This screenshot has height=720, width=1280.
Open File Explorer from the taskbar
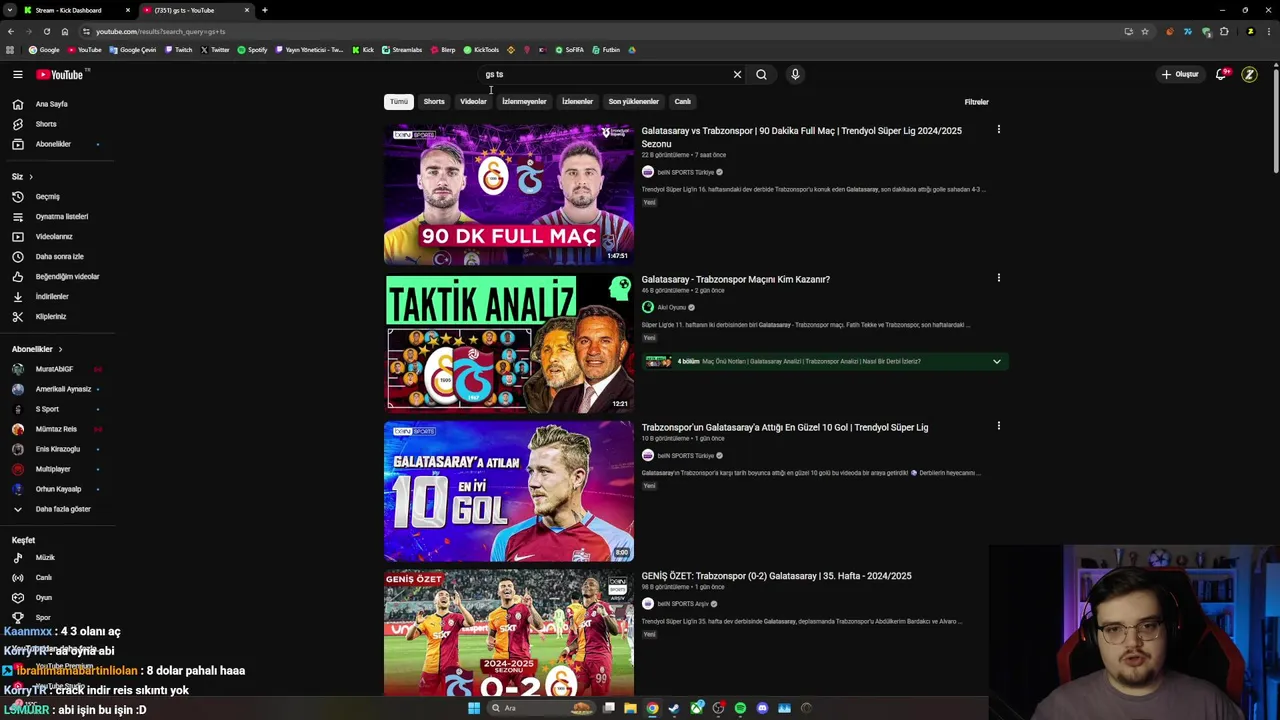(630, 708)
